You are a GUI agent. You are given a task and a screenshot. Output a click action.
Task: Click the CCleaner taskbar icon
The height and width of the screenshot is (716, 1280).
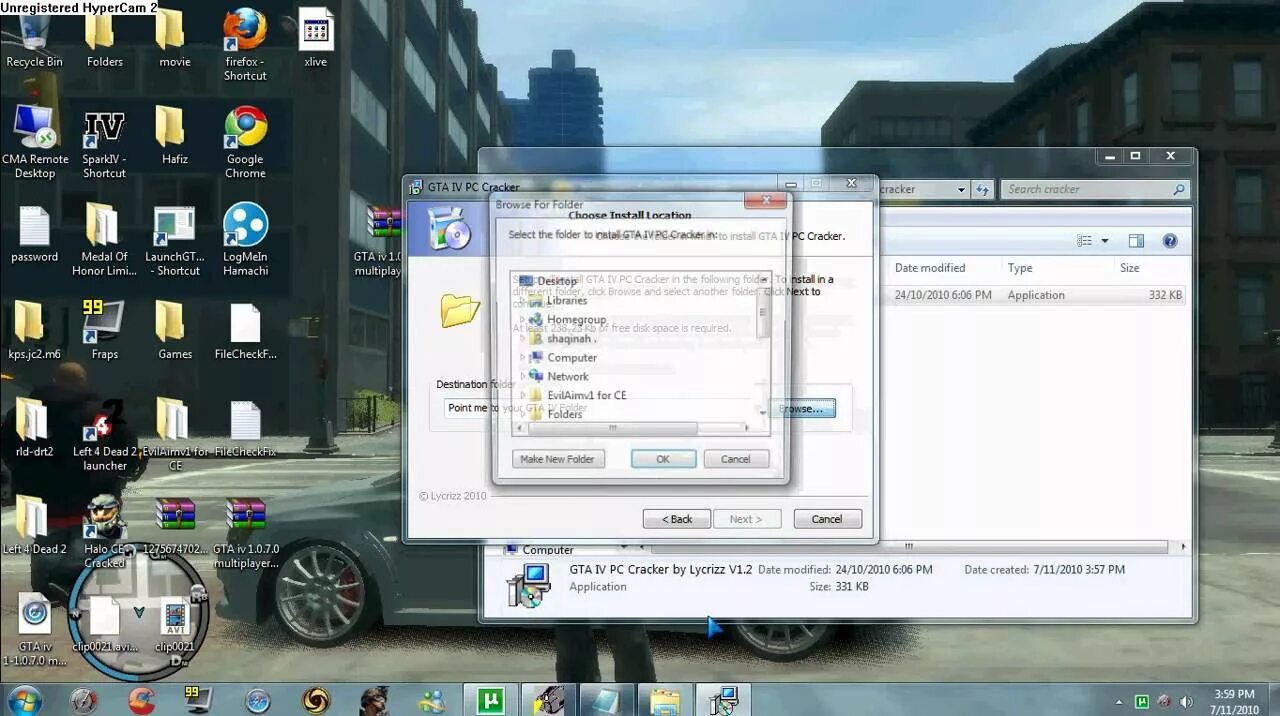pos(142,700)
